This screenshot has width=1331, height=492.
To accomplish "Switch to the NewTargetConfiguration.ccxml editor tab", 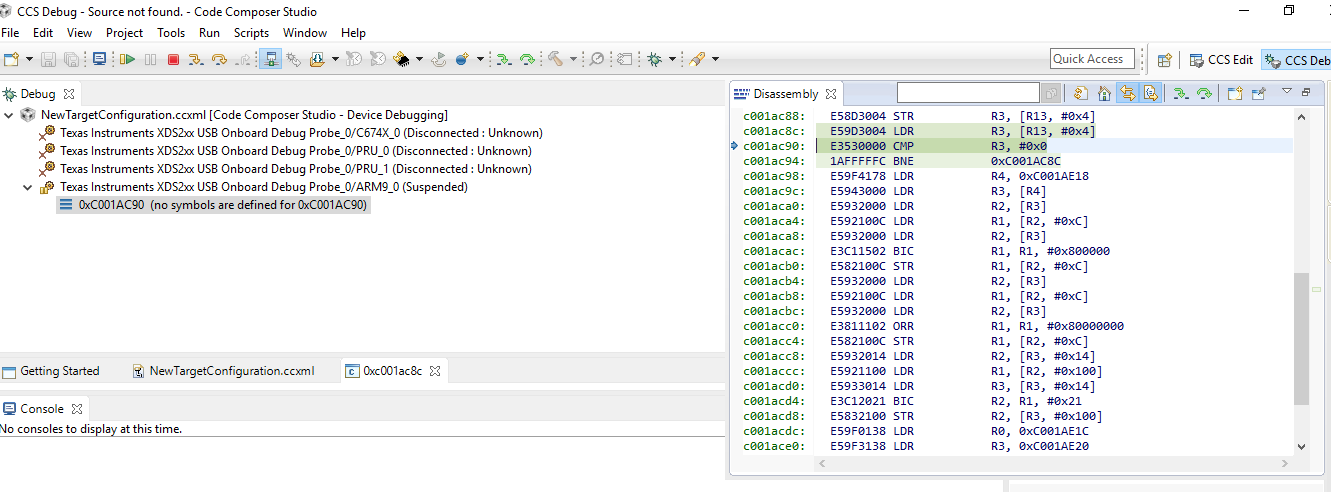I will [224, 371].
